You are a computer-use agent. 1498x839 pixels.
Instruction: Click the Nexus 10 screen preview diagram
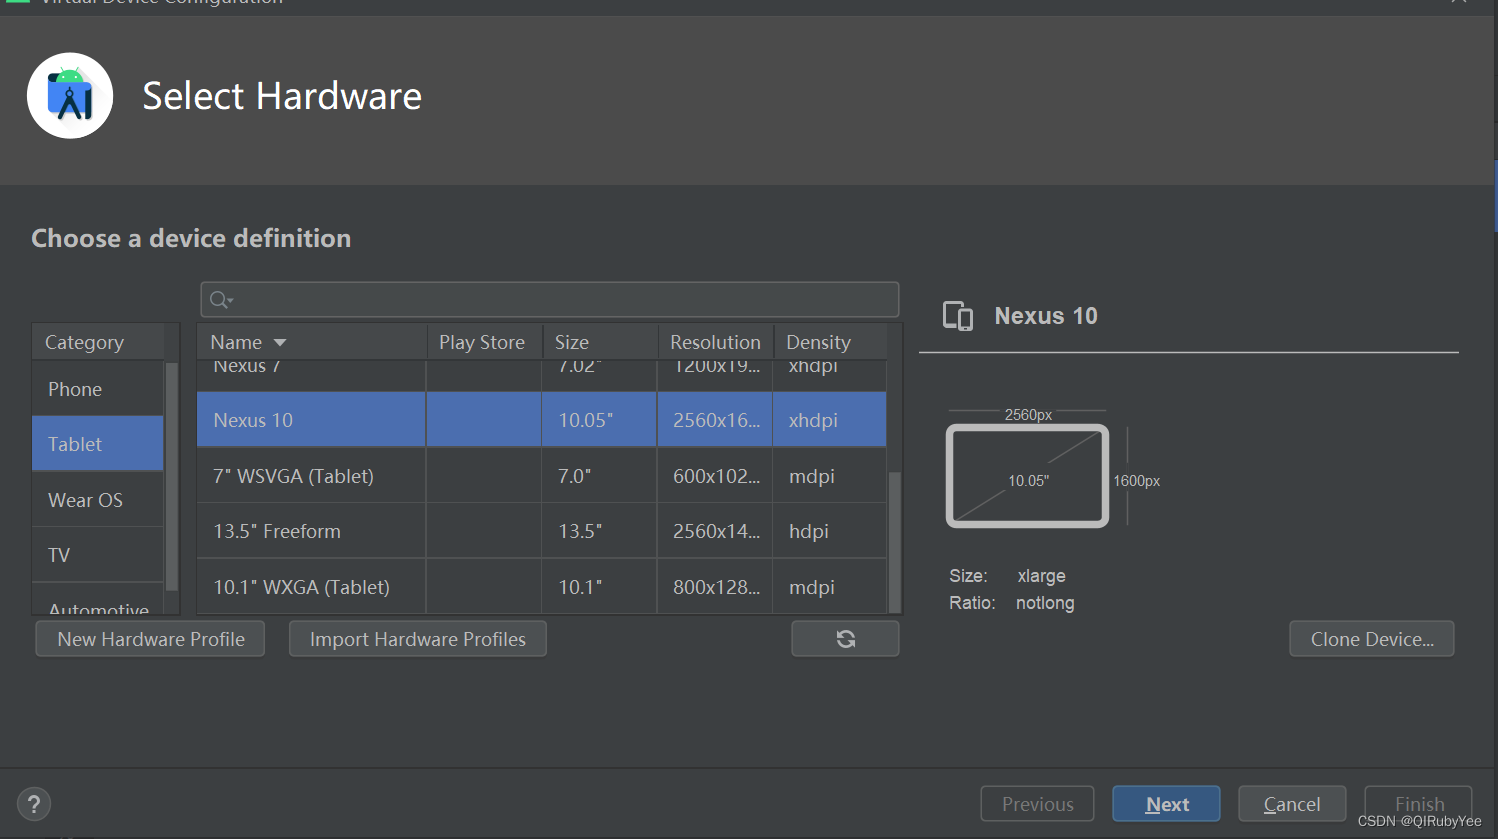coord(1028,476)
